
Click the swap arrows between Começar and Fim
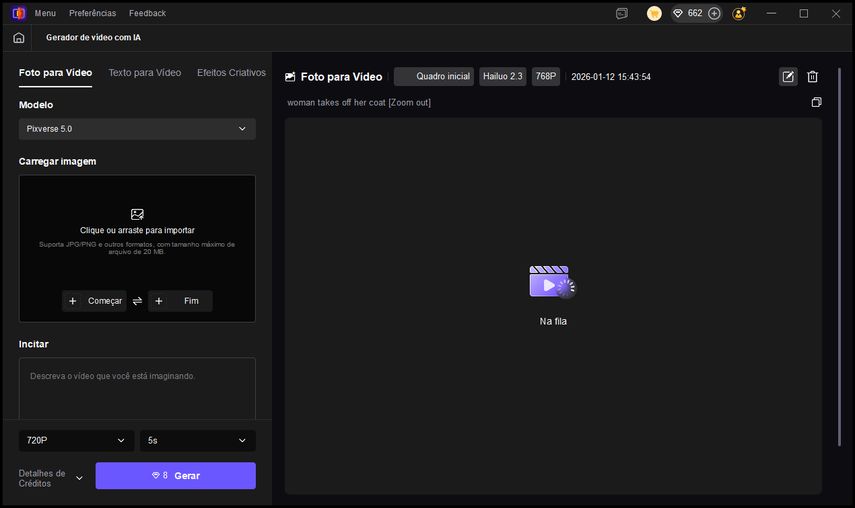point(137,301)
